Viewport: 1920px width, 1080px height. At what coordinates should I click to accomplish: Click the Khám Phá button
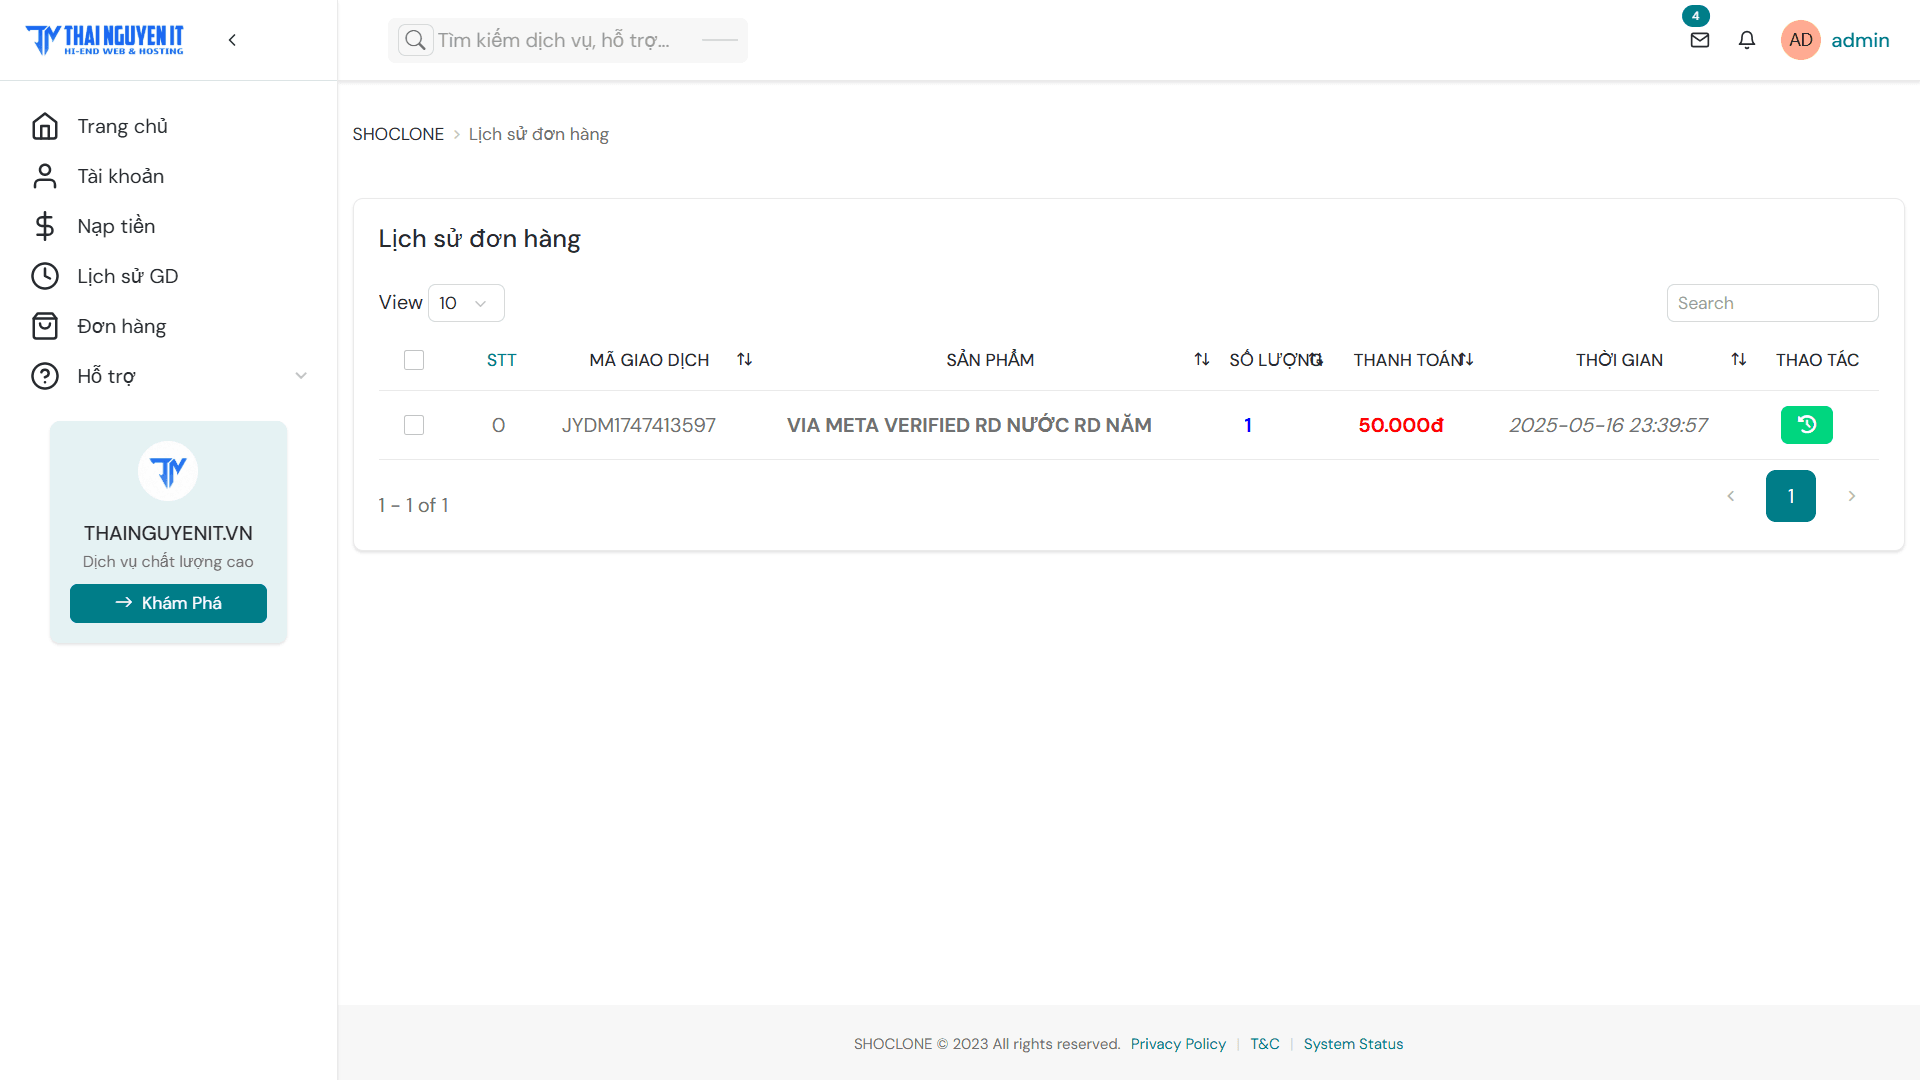(x=168, y=603)
